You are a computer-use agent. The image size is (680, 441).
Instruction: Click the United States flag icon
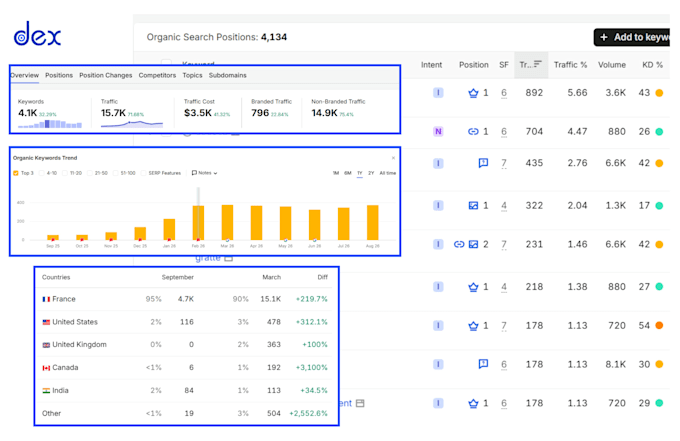pos(46,322)
